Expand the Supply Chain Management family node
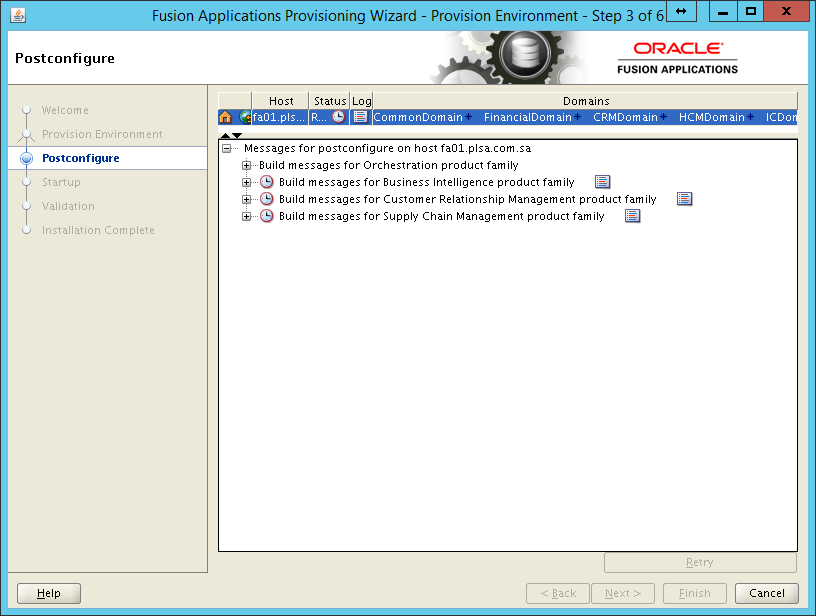Image resolution: width=816 pixels, height=616 pixels. (x=247, y=217)
